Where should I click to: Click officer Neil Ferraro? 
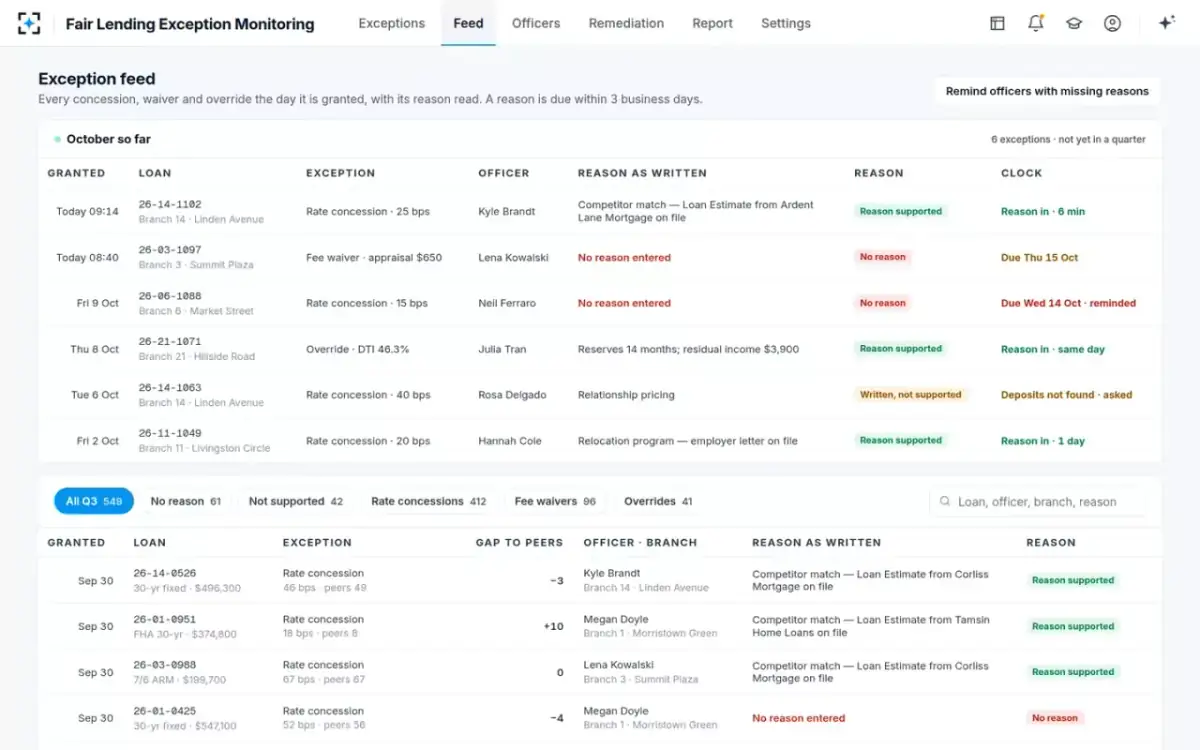coord(507,303)
